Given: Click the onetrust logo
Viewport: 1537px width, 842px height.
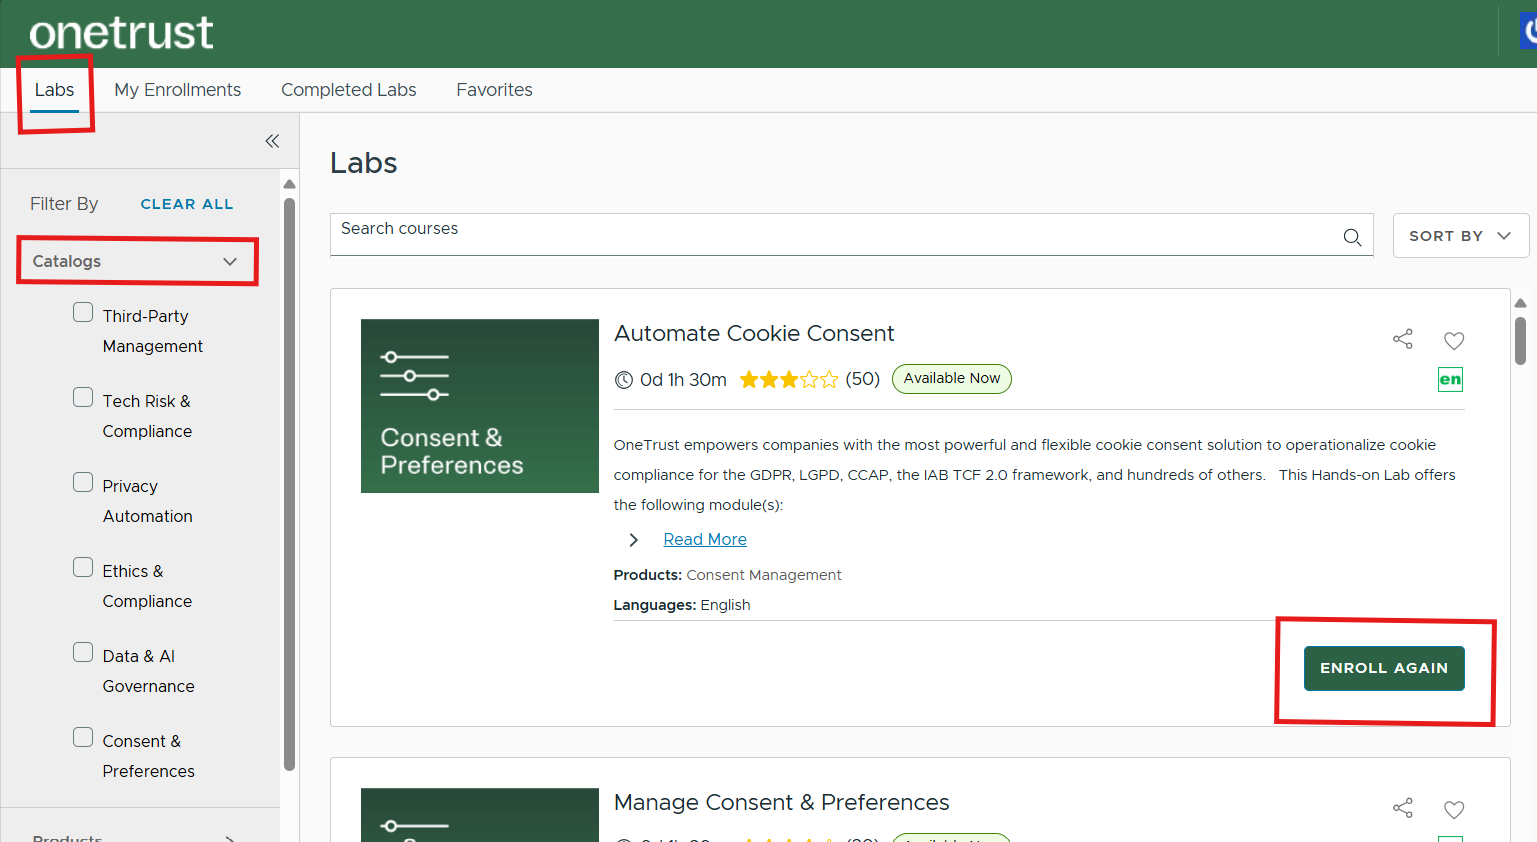Looking at the screenshot, I should point(121,33).
